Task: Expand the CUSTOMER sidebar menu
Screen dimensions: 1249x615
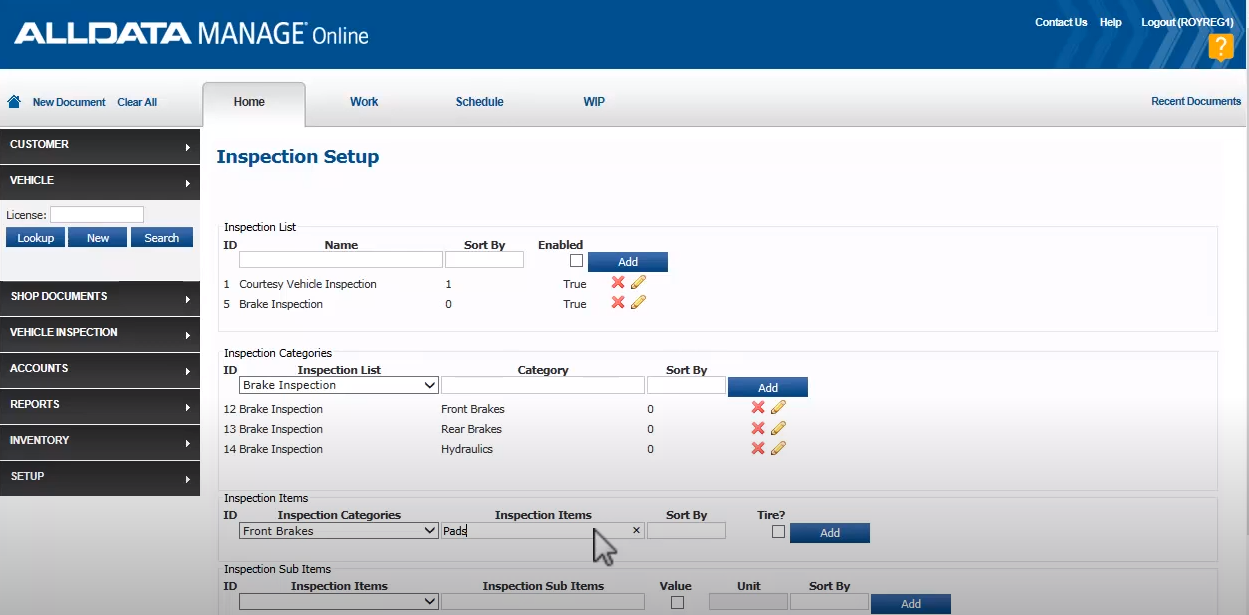Action: [100, 146]
